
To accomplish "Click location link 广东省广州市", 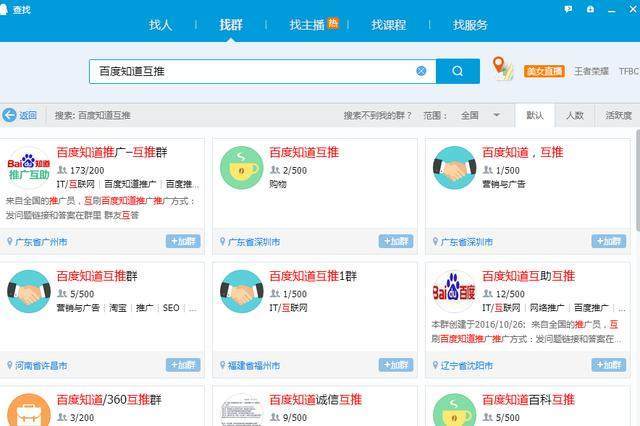I will [41, 242].
